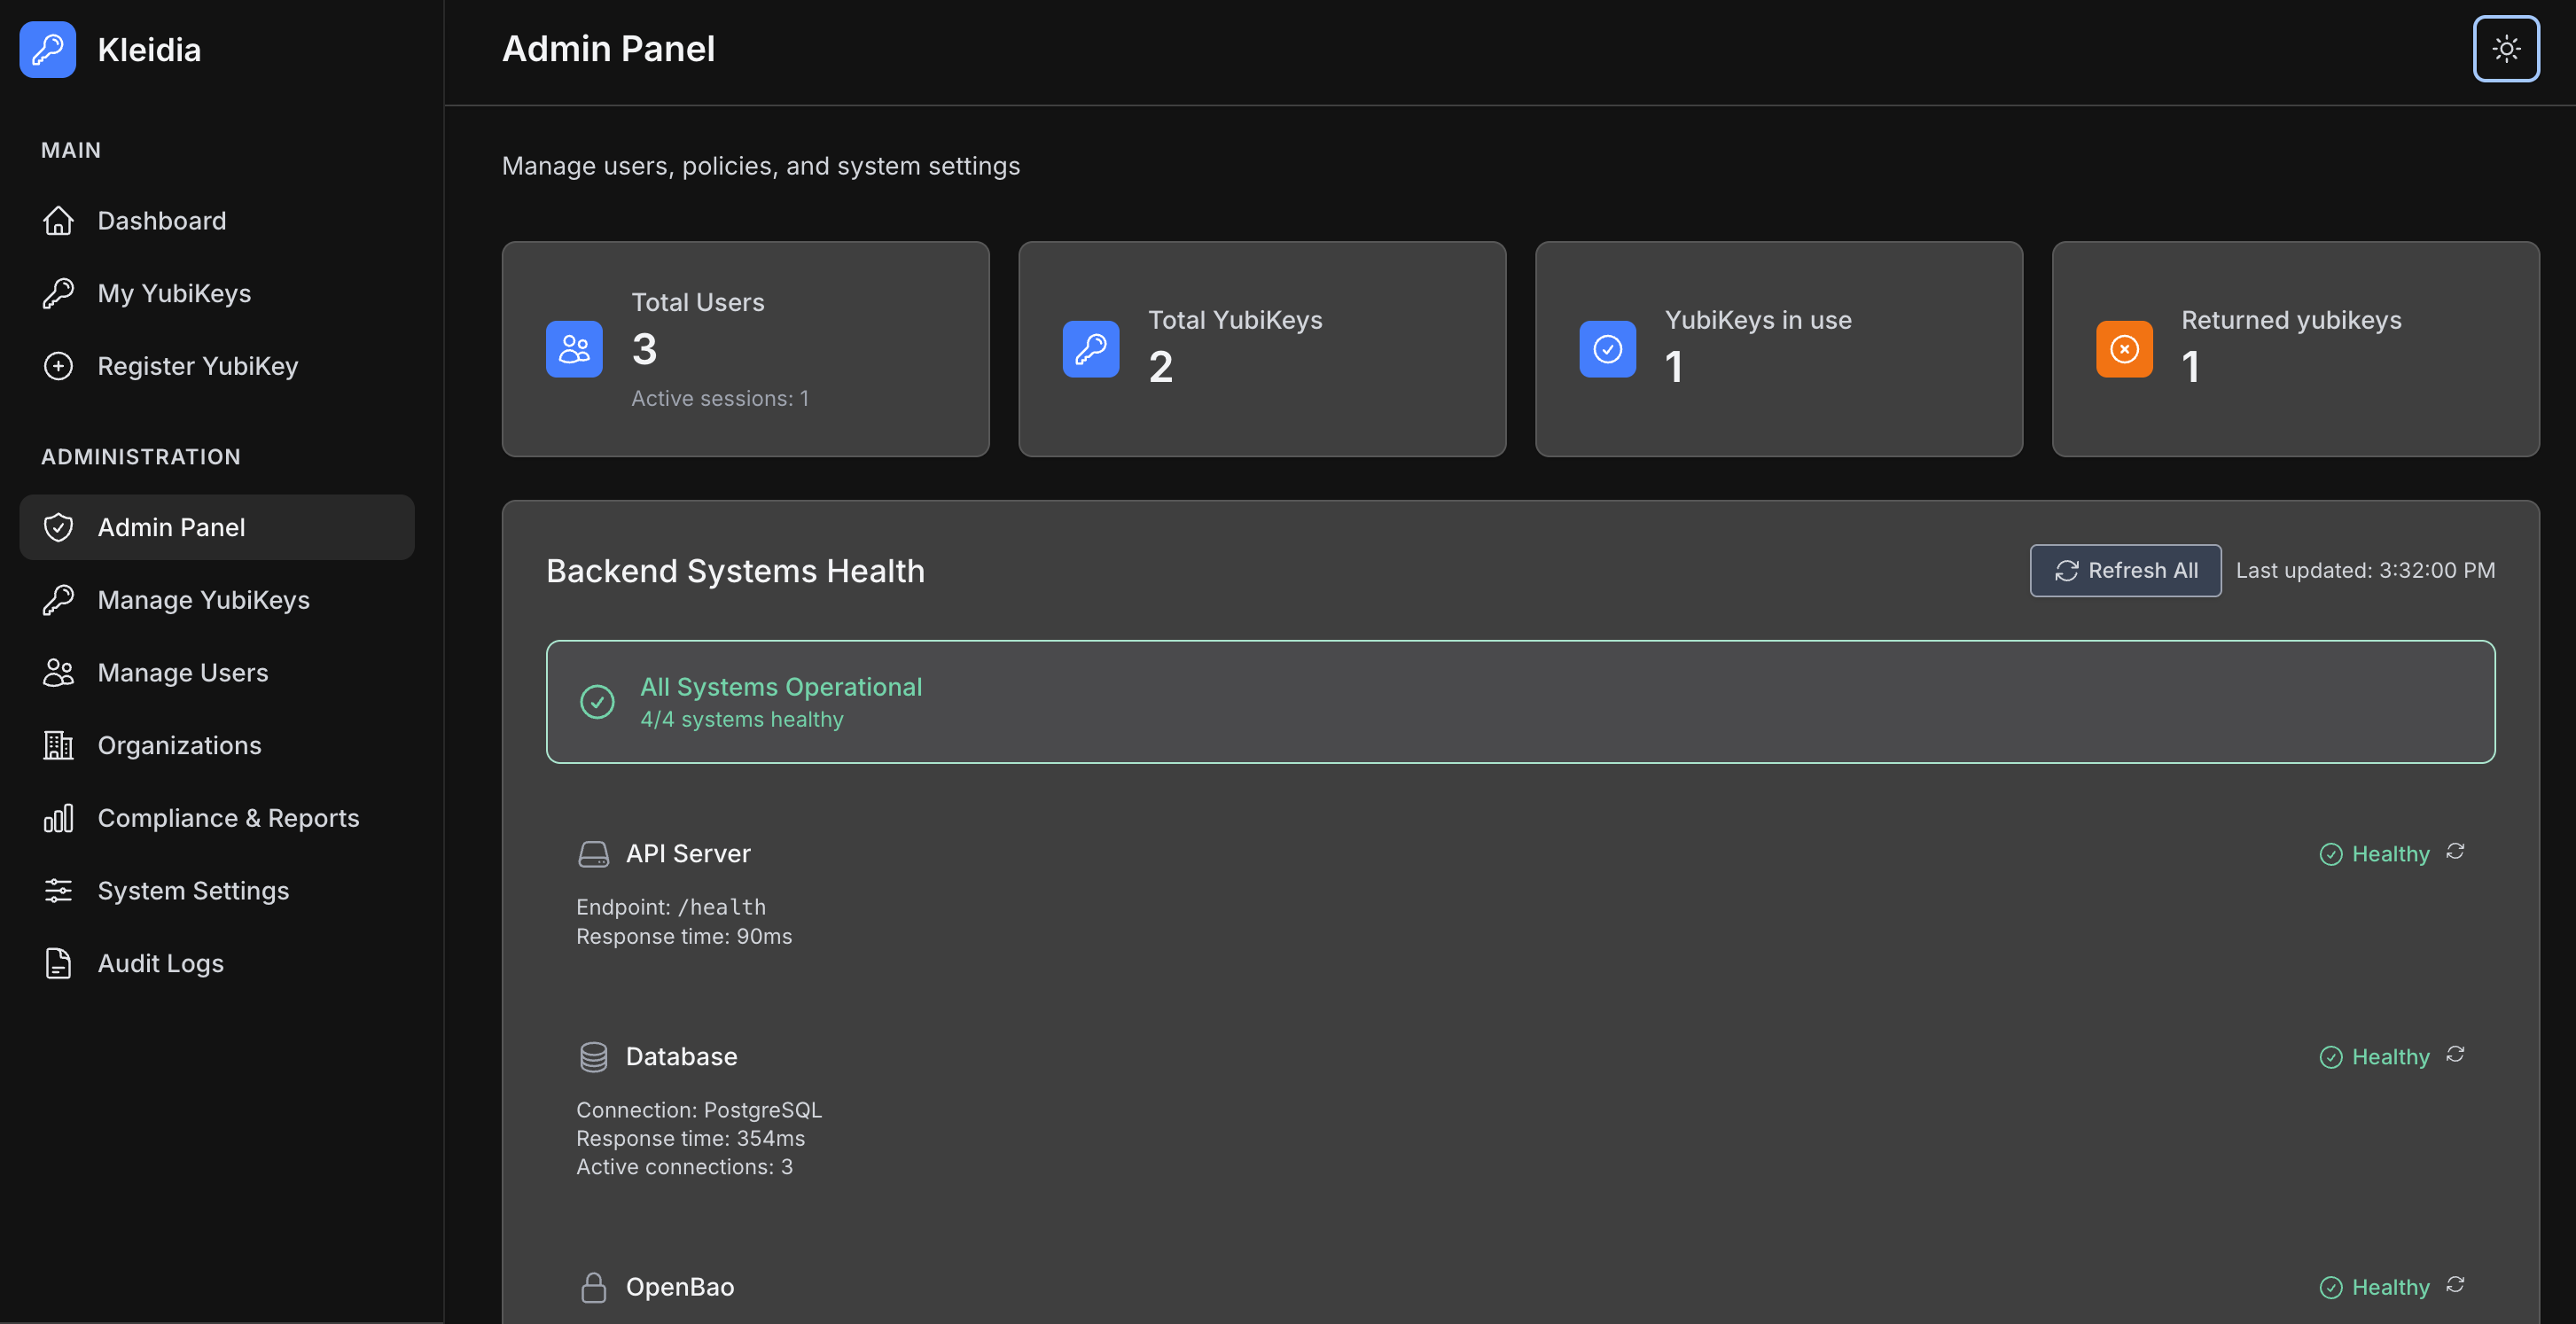Refresh the API Server health status
This screenshot has height=1324, width=2576.
[x=2455, y=852]
